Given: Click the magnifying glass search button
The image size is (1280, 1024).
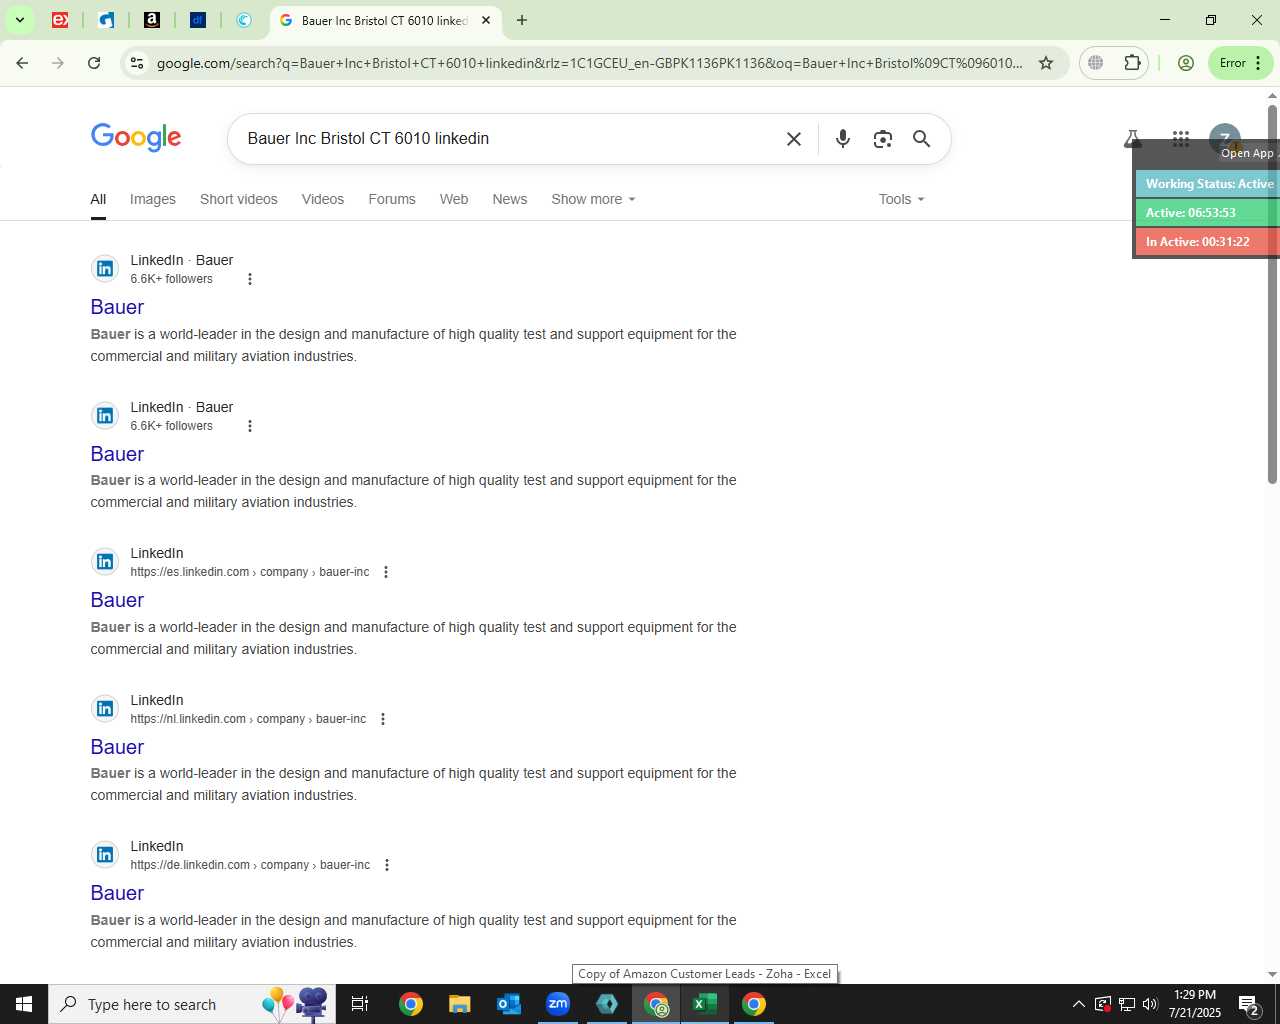Looking at the screenshot, I should click(921, 139).
